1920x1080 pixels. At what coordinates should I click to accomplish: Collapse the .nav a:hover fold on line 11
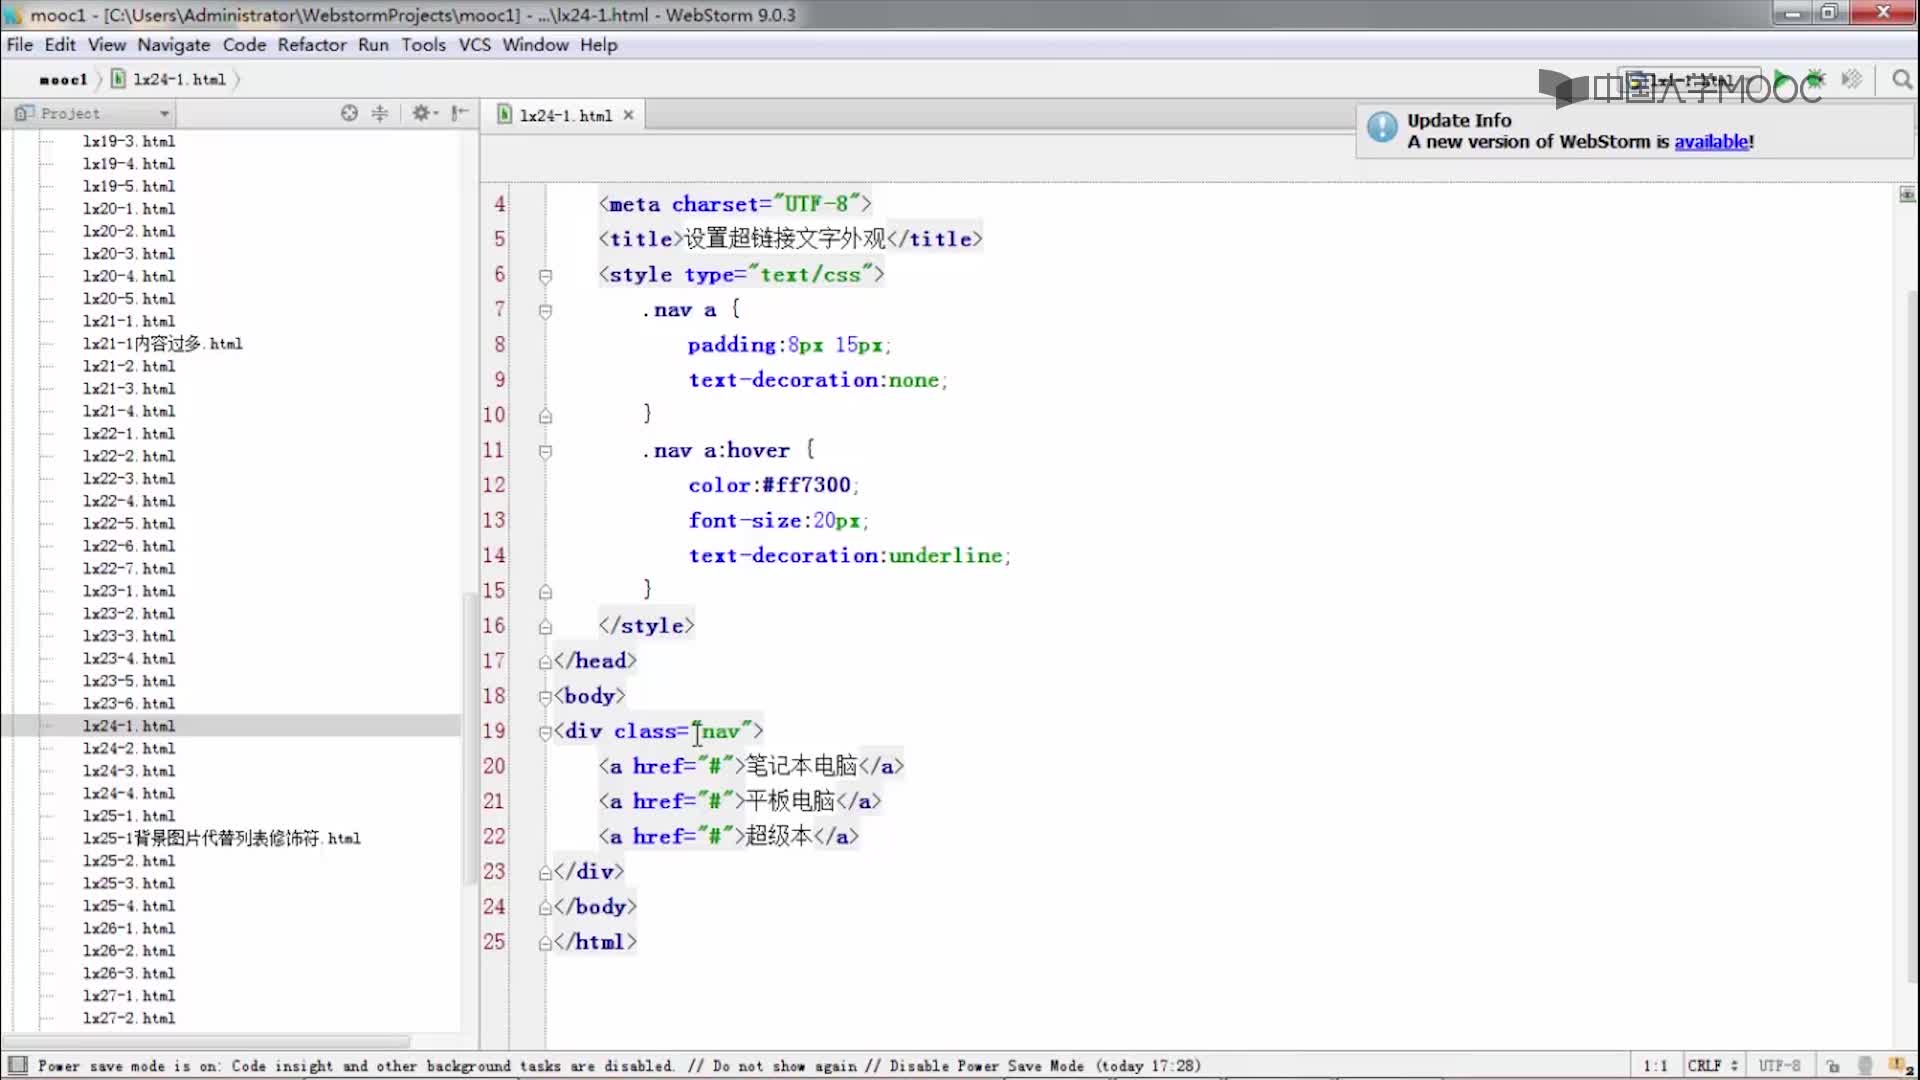pyautogui.click(x=545, y=451)
